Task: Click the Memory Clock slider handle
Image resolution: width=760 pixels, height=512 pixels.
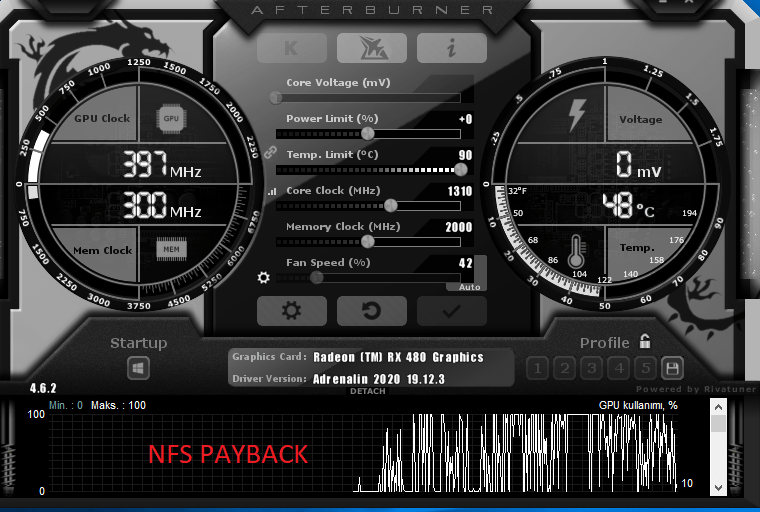Action: 368,241
